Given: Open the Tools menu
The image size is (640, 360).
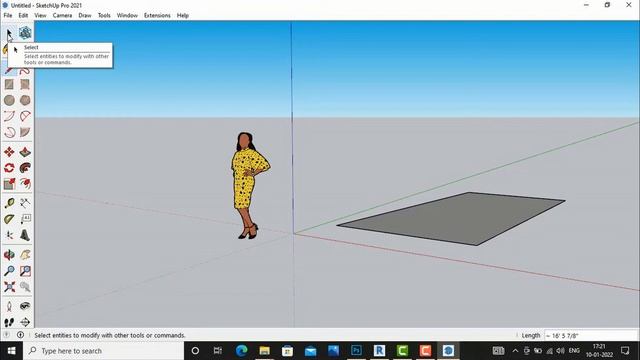Looking at the screenshot, I should [104, 16].
